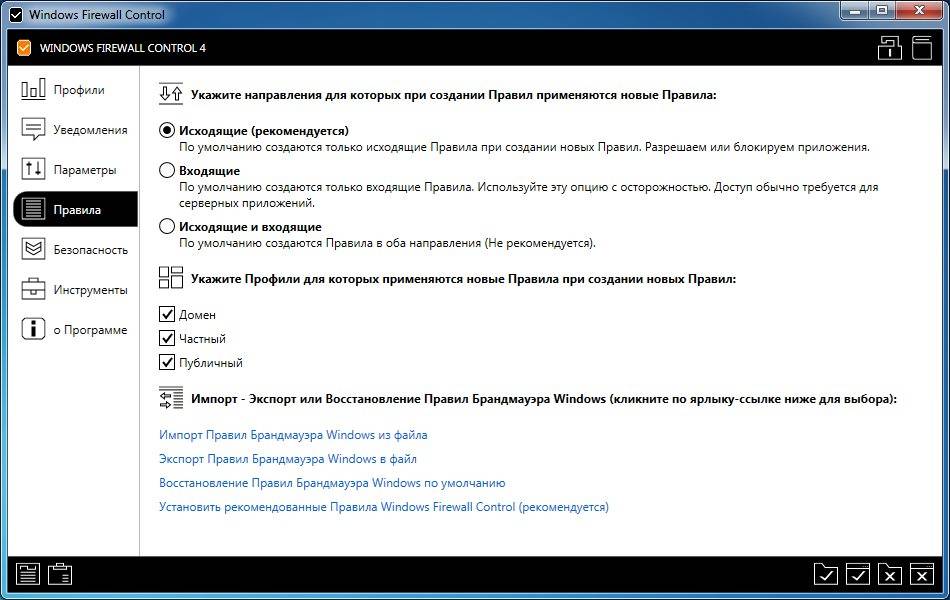This screenshot has width=950, height=600.
Task: Open the Профили section icon
Action: pos(33,89)
